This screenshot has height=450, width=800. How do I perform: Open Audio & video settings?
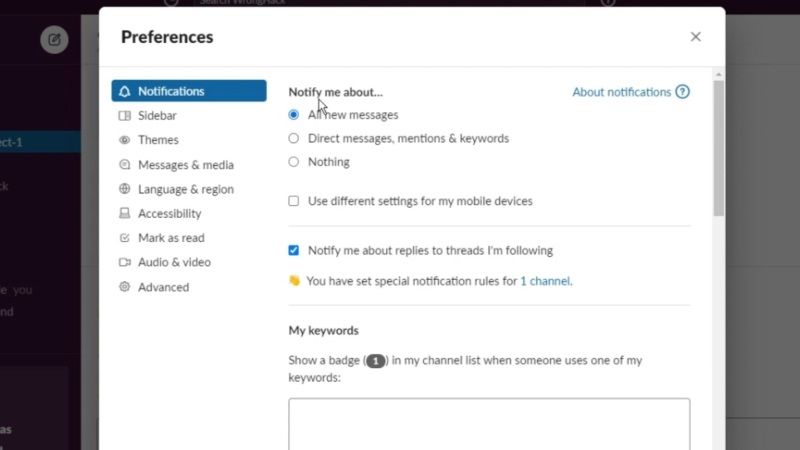coord(189,262)
